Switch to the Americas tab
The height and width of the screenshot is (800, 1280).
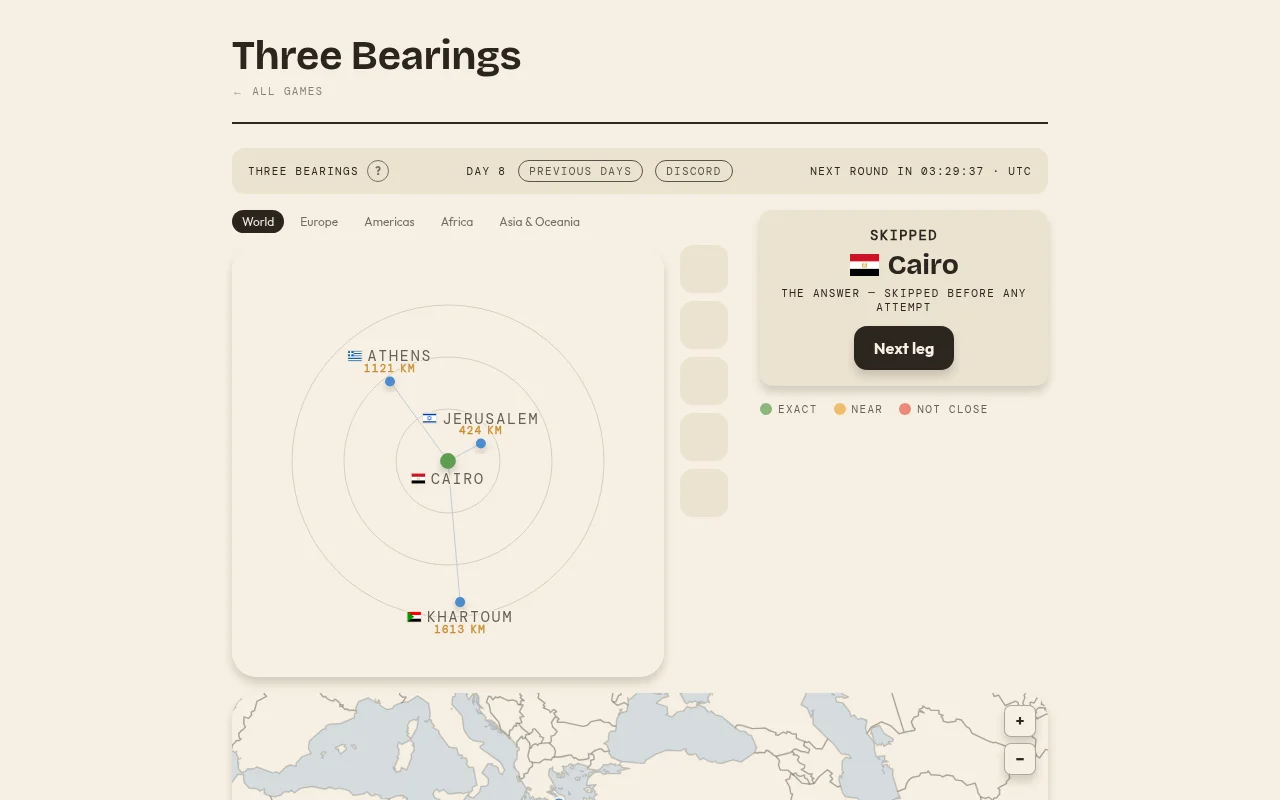pos(389,222)
